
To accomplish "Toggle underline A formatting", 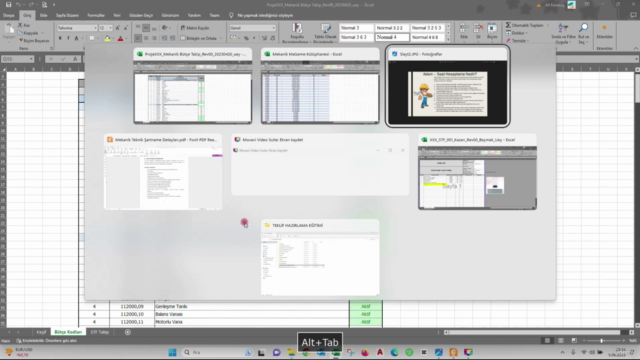I will (x=76, y=38).
